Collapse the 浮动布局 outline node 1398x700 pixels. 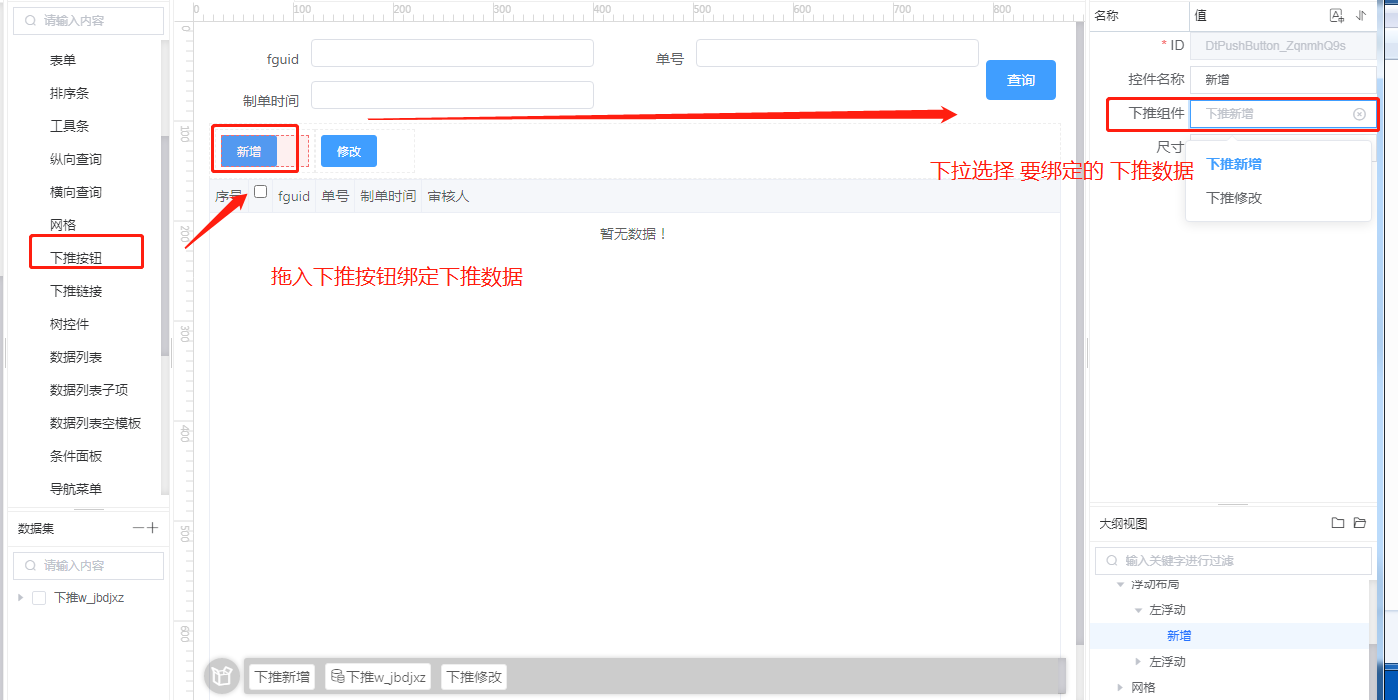[1121, 584]
